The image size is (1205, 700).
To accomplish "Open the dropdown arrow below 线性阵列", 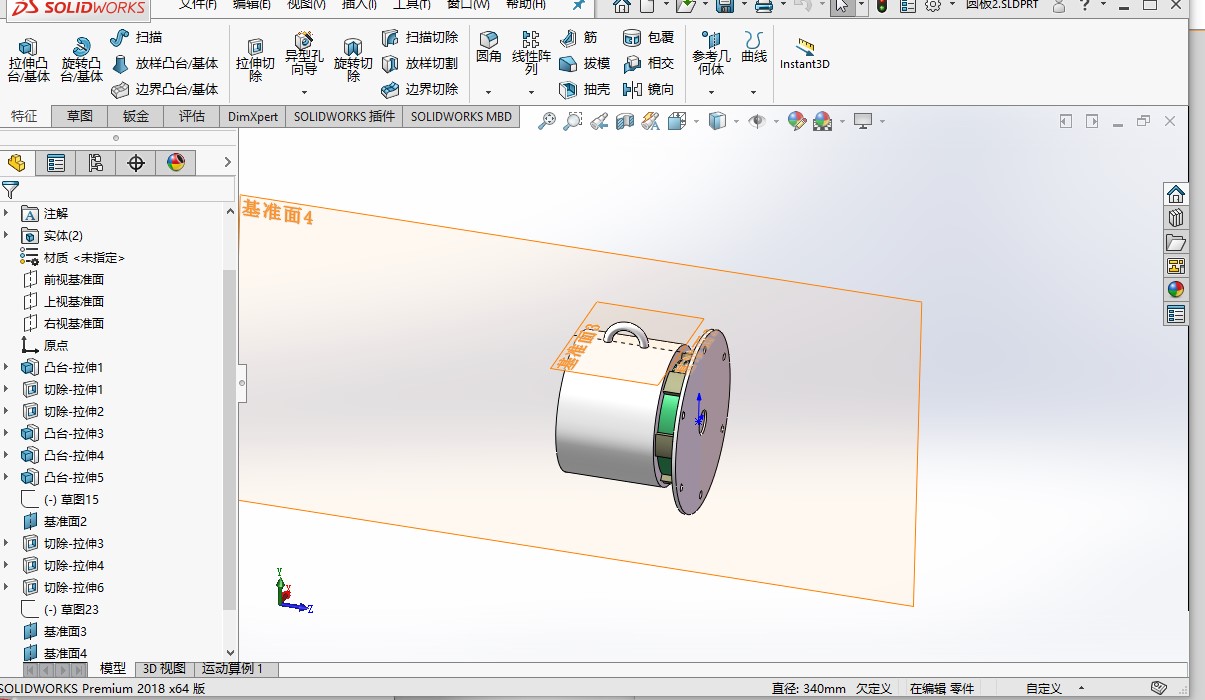I will coord(531,92).
